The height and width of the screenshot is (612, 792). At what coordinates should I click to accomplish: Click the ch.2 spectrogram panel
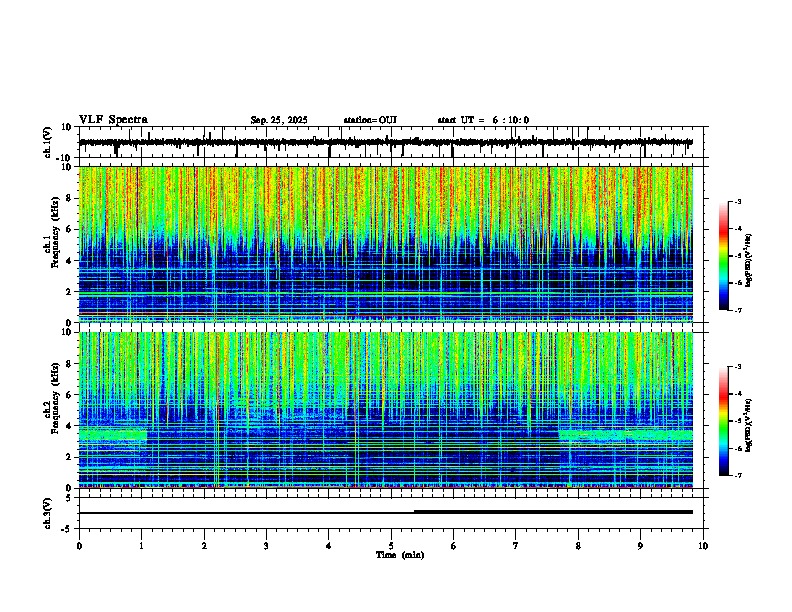pos(386,410)
